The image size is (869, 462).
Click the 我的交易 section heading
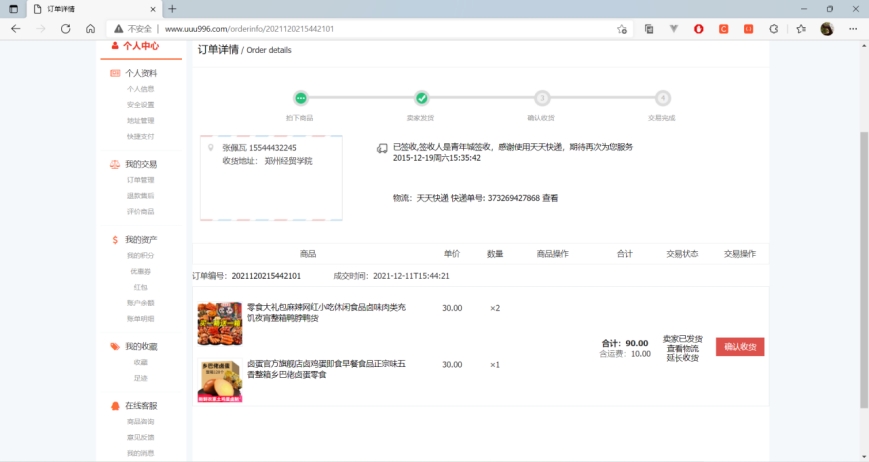coord(141,164)
